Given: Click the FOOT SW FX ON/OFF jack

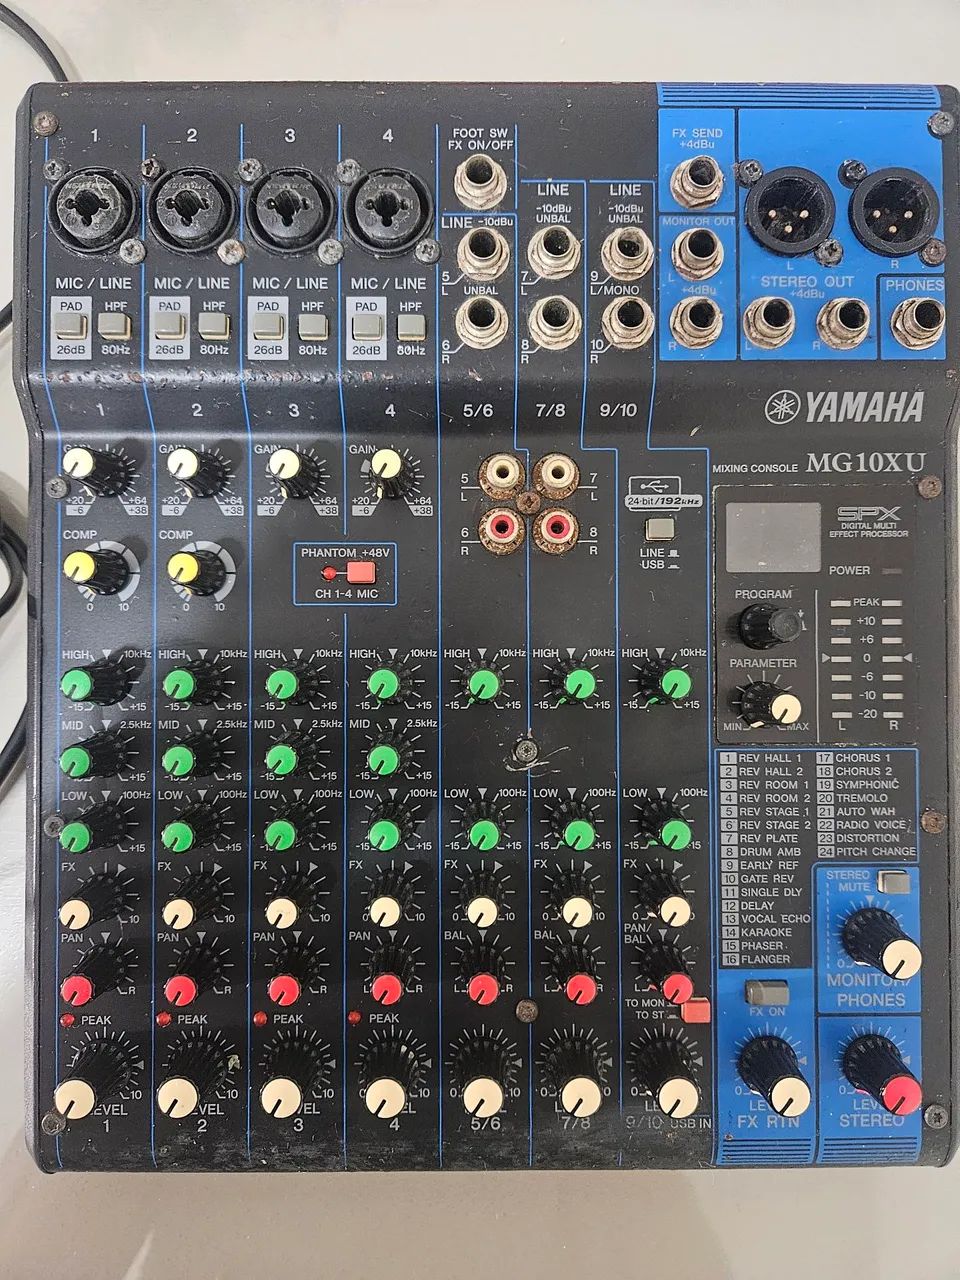Looking at the screenshot, I should [481, 182].
